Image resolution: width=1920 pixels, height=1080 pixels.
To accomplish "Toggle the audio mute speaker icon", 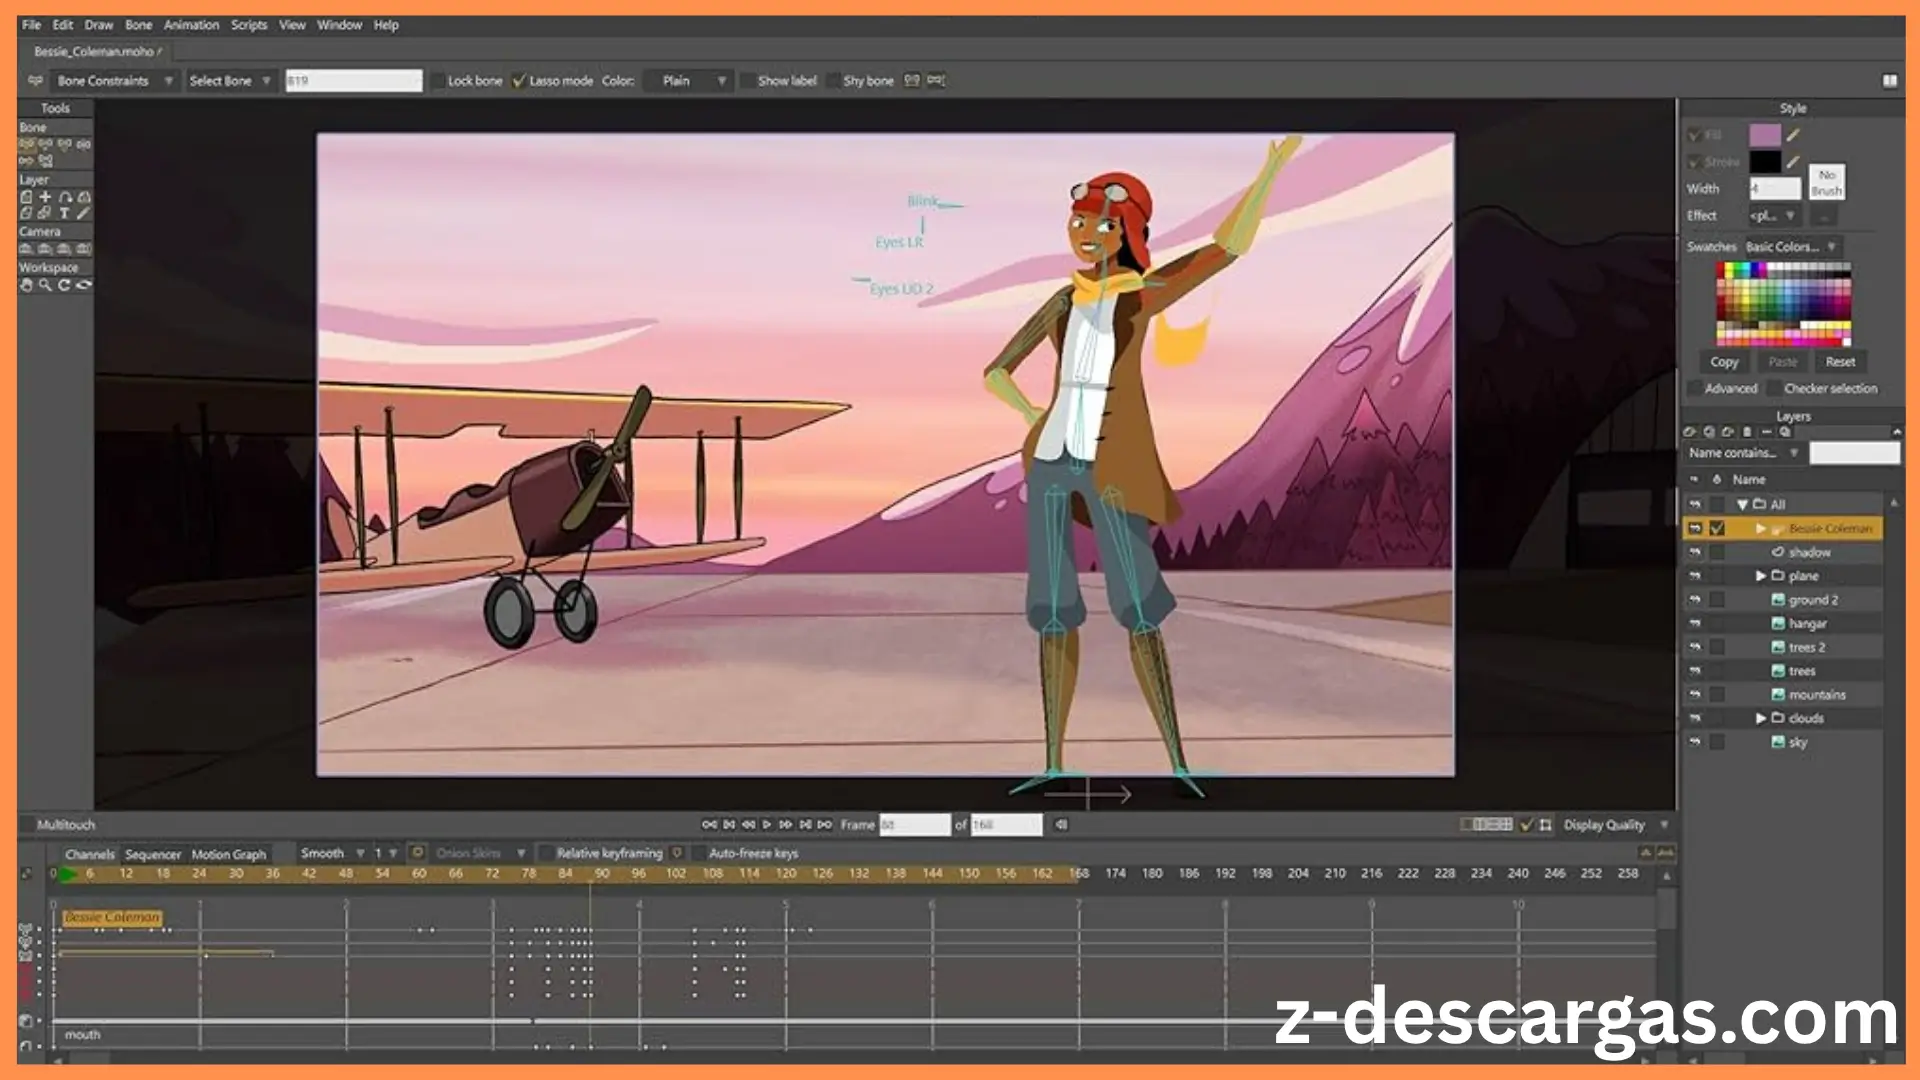I will click(x=1061, y=825).
